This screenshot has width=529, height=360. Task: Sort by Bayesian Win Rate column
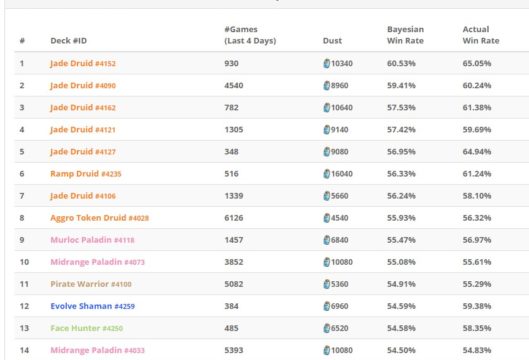[405, 35]
